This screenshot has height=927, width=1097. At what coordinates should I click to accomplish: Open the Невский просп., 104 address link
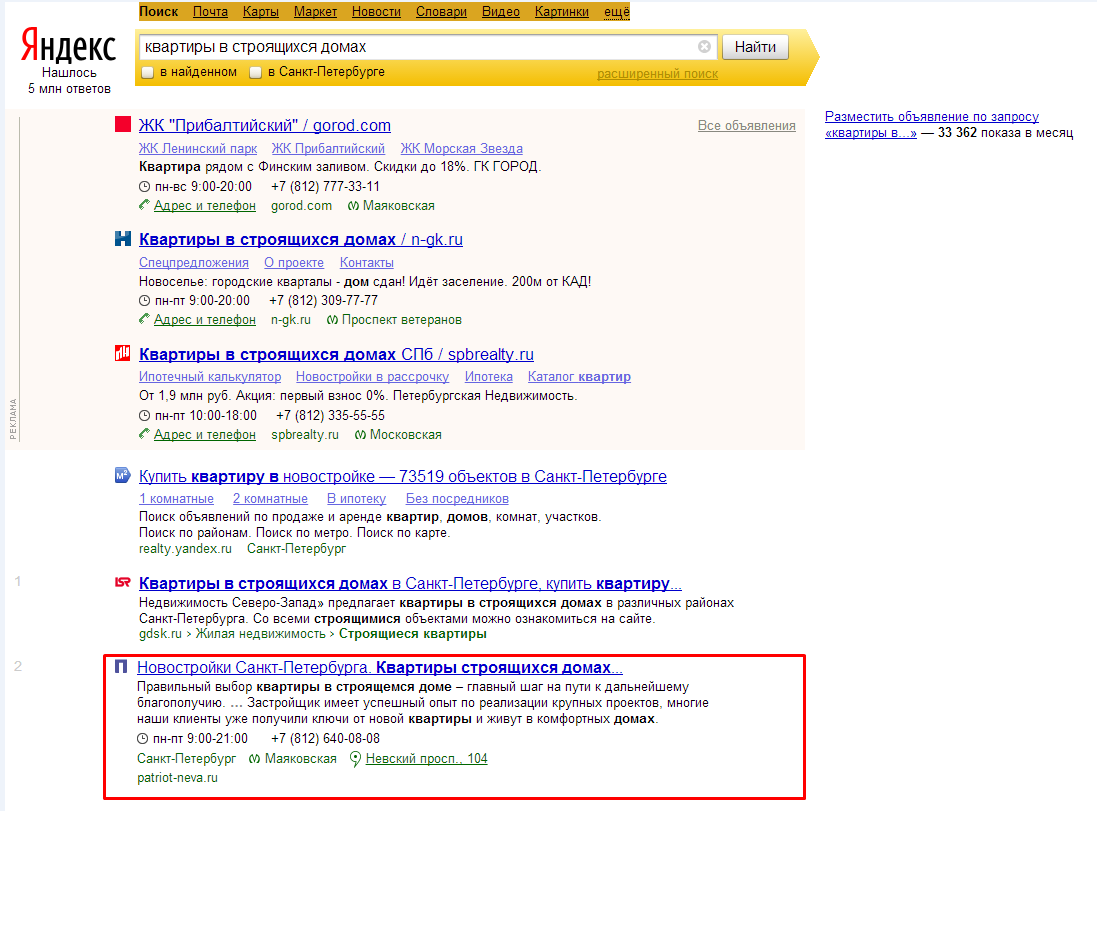[x=427, y=759]
